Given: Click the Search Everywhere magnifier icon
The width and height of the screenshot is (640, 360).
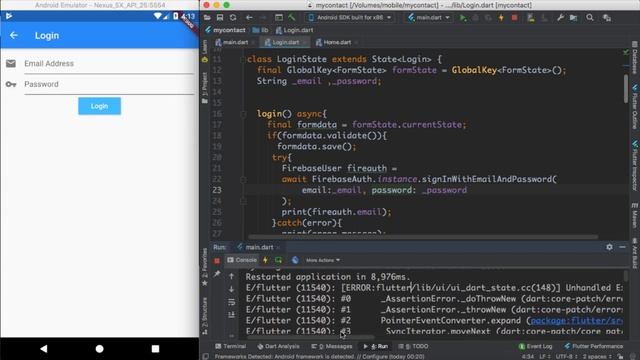Looking at the screenshot, I should pyautogui.click(x=590, y=18).
